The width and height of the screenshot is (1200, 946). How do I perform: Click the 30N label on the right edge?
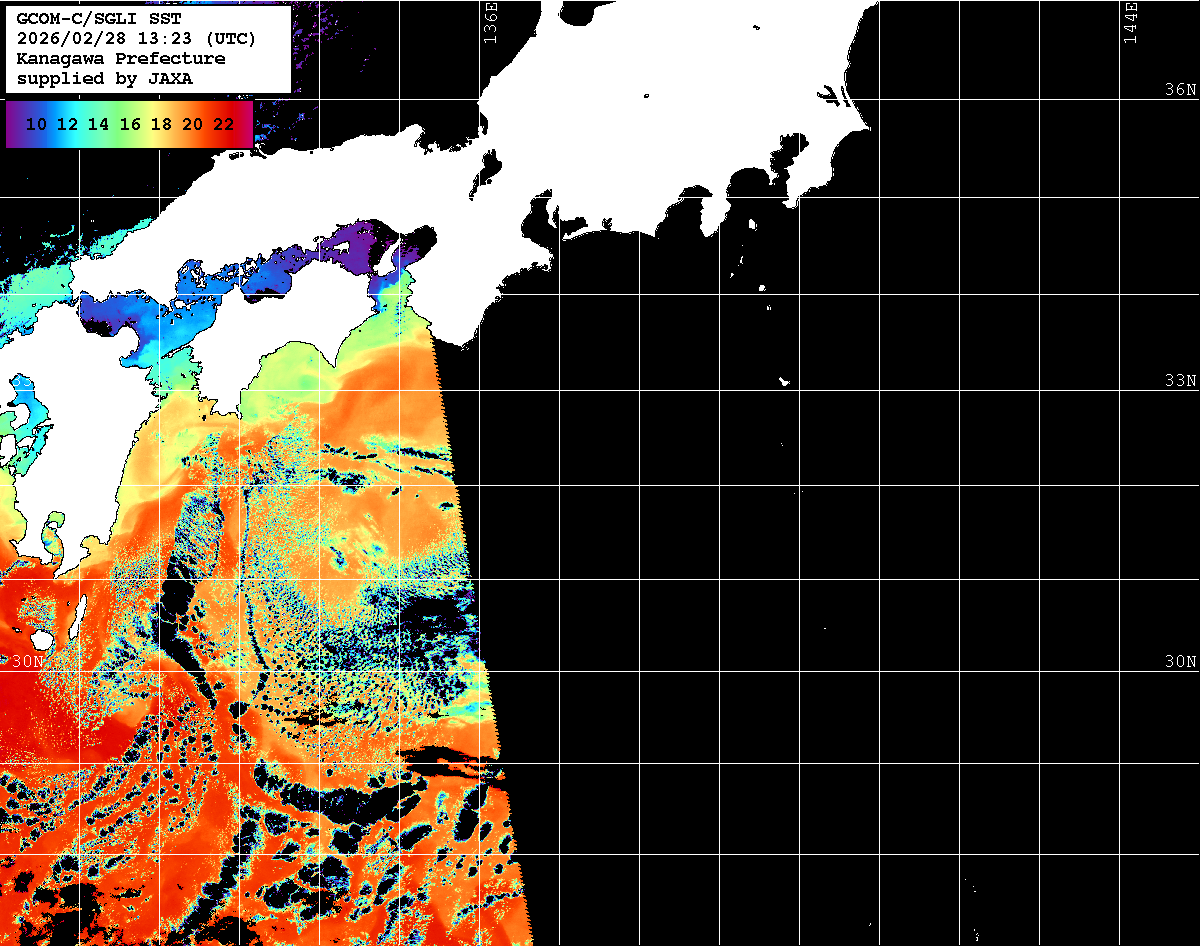1180,662
